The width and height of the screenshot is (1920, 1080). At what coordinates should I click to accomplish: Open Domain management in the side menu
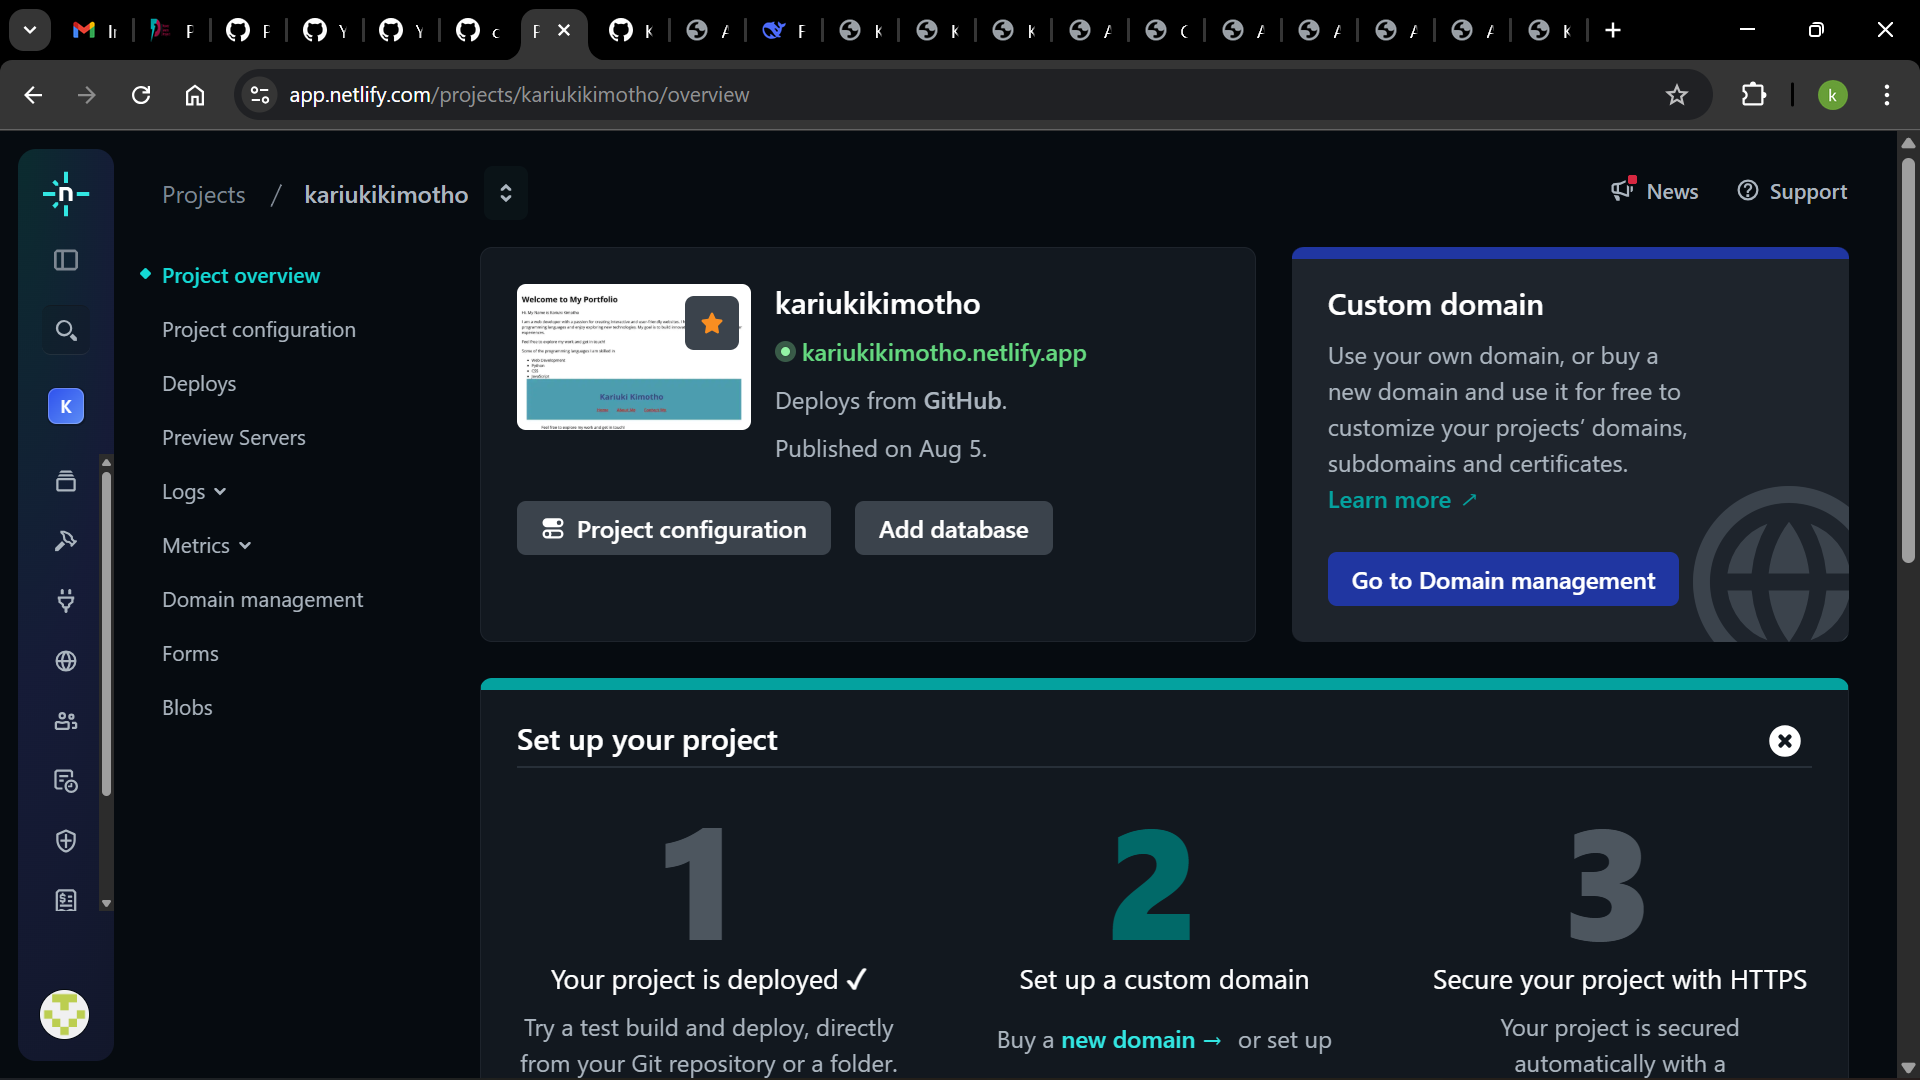(x=263, y=600)
